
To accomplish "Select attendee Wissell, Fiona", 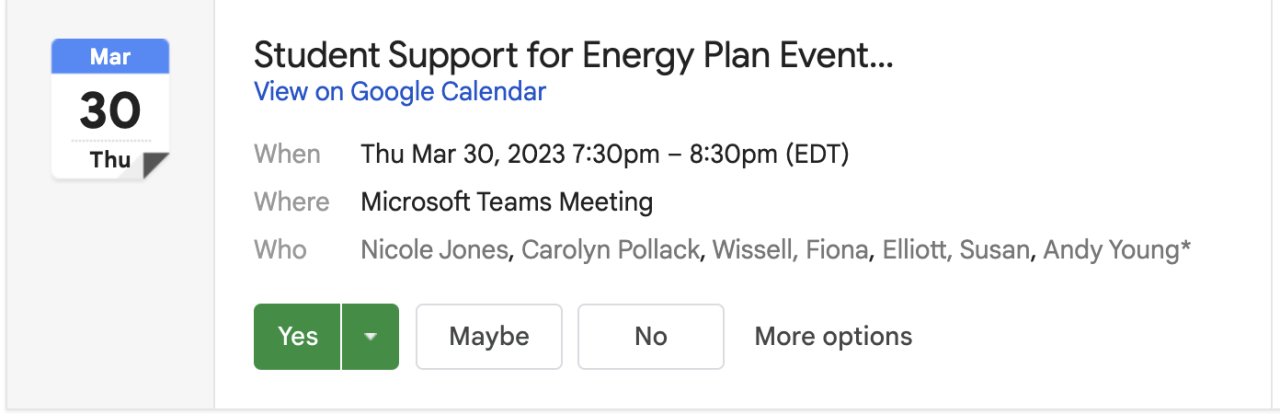I will (x=790, y=250).
